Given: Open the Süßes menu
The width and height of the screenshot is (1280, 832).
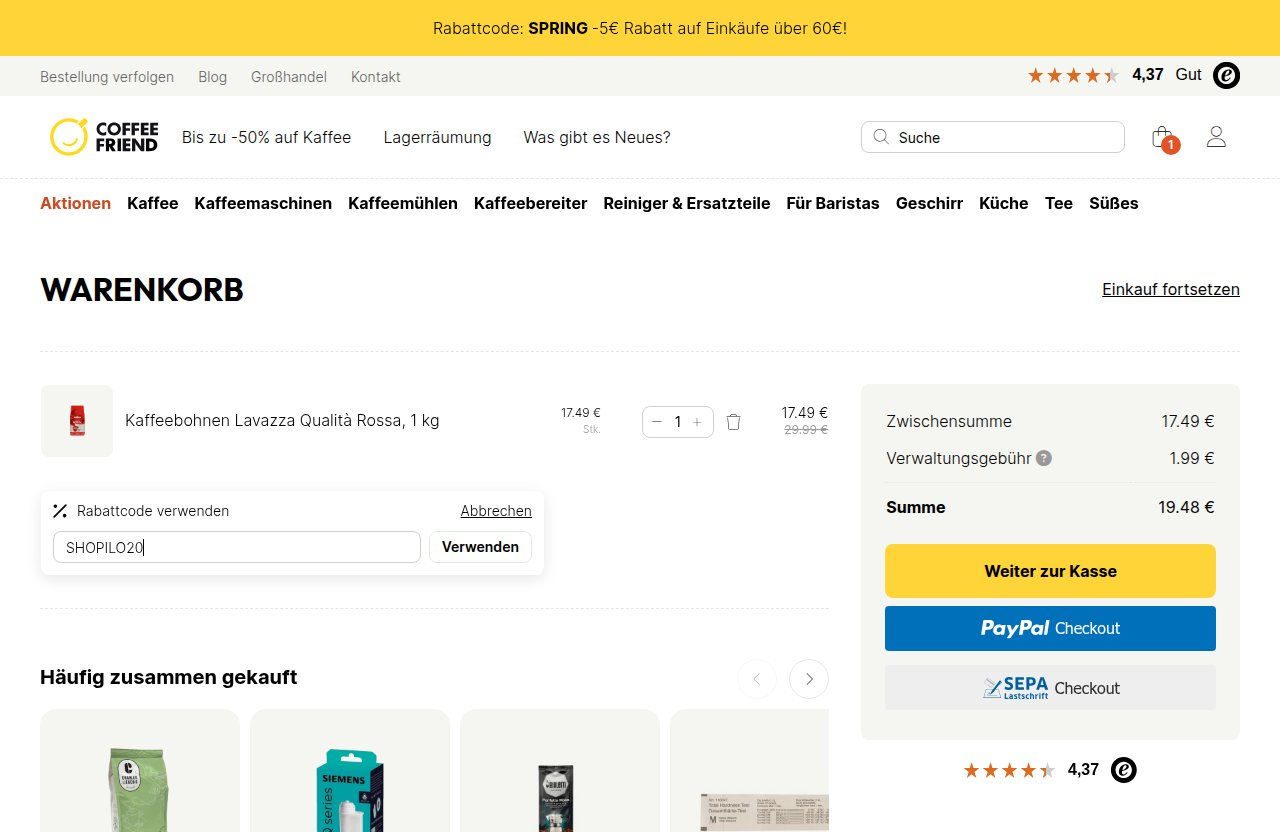Looking at the screenshot, I should pos(1114,203).
